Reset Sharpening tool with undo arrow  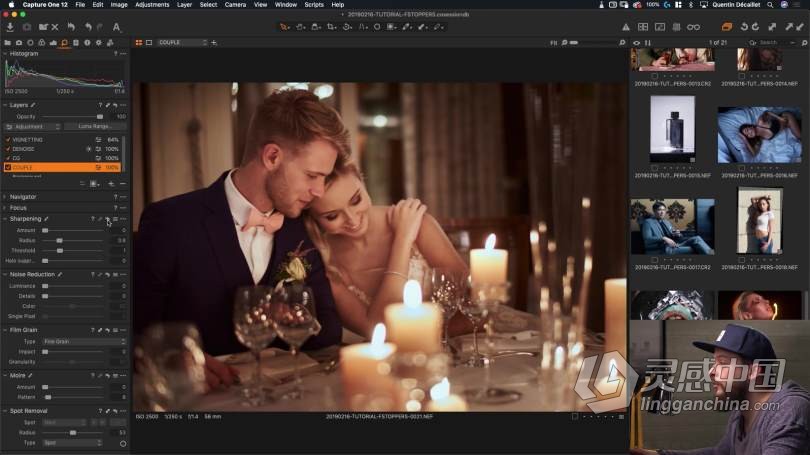click(107, 219)
